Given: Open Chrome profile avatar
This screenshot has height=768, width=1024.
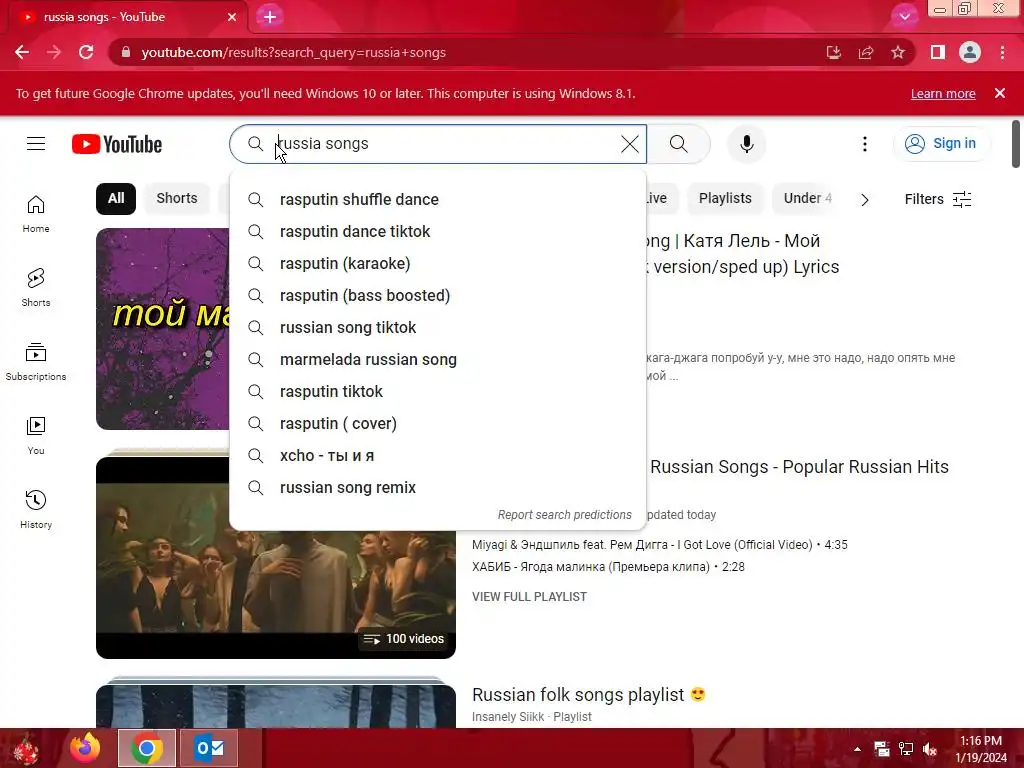Looking at the screenshot, I should point(970,52).
